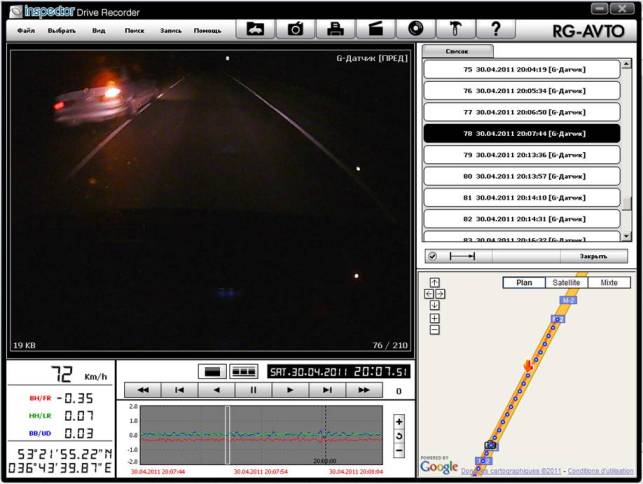
Task: Switch map to Mixte view
Action: click(608, 283)
